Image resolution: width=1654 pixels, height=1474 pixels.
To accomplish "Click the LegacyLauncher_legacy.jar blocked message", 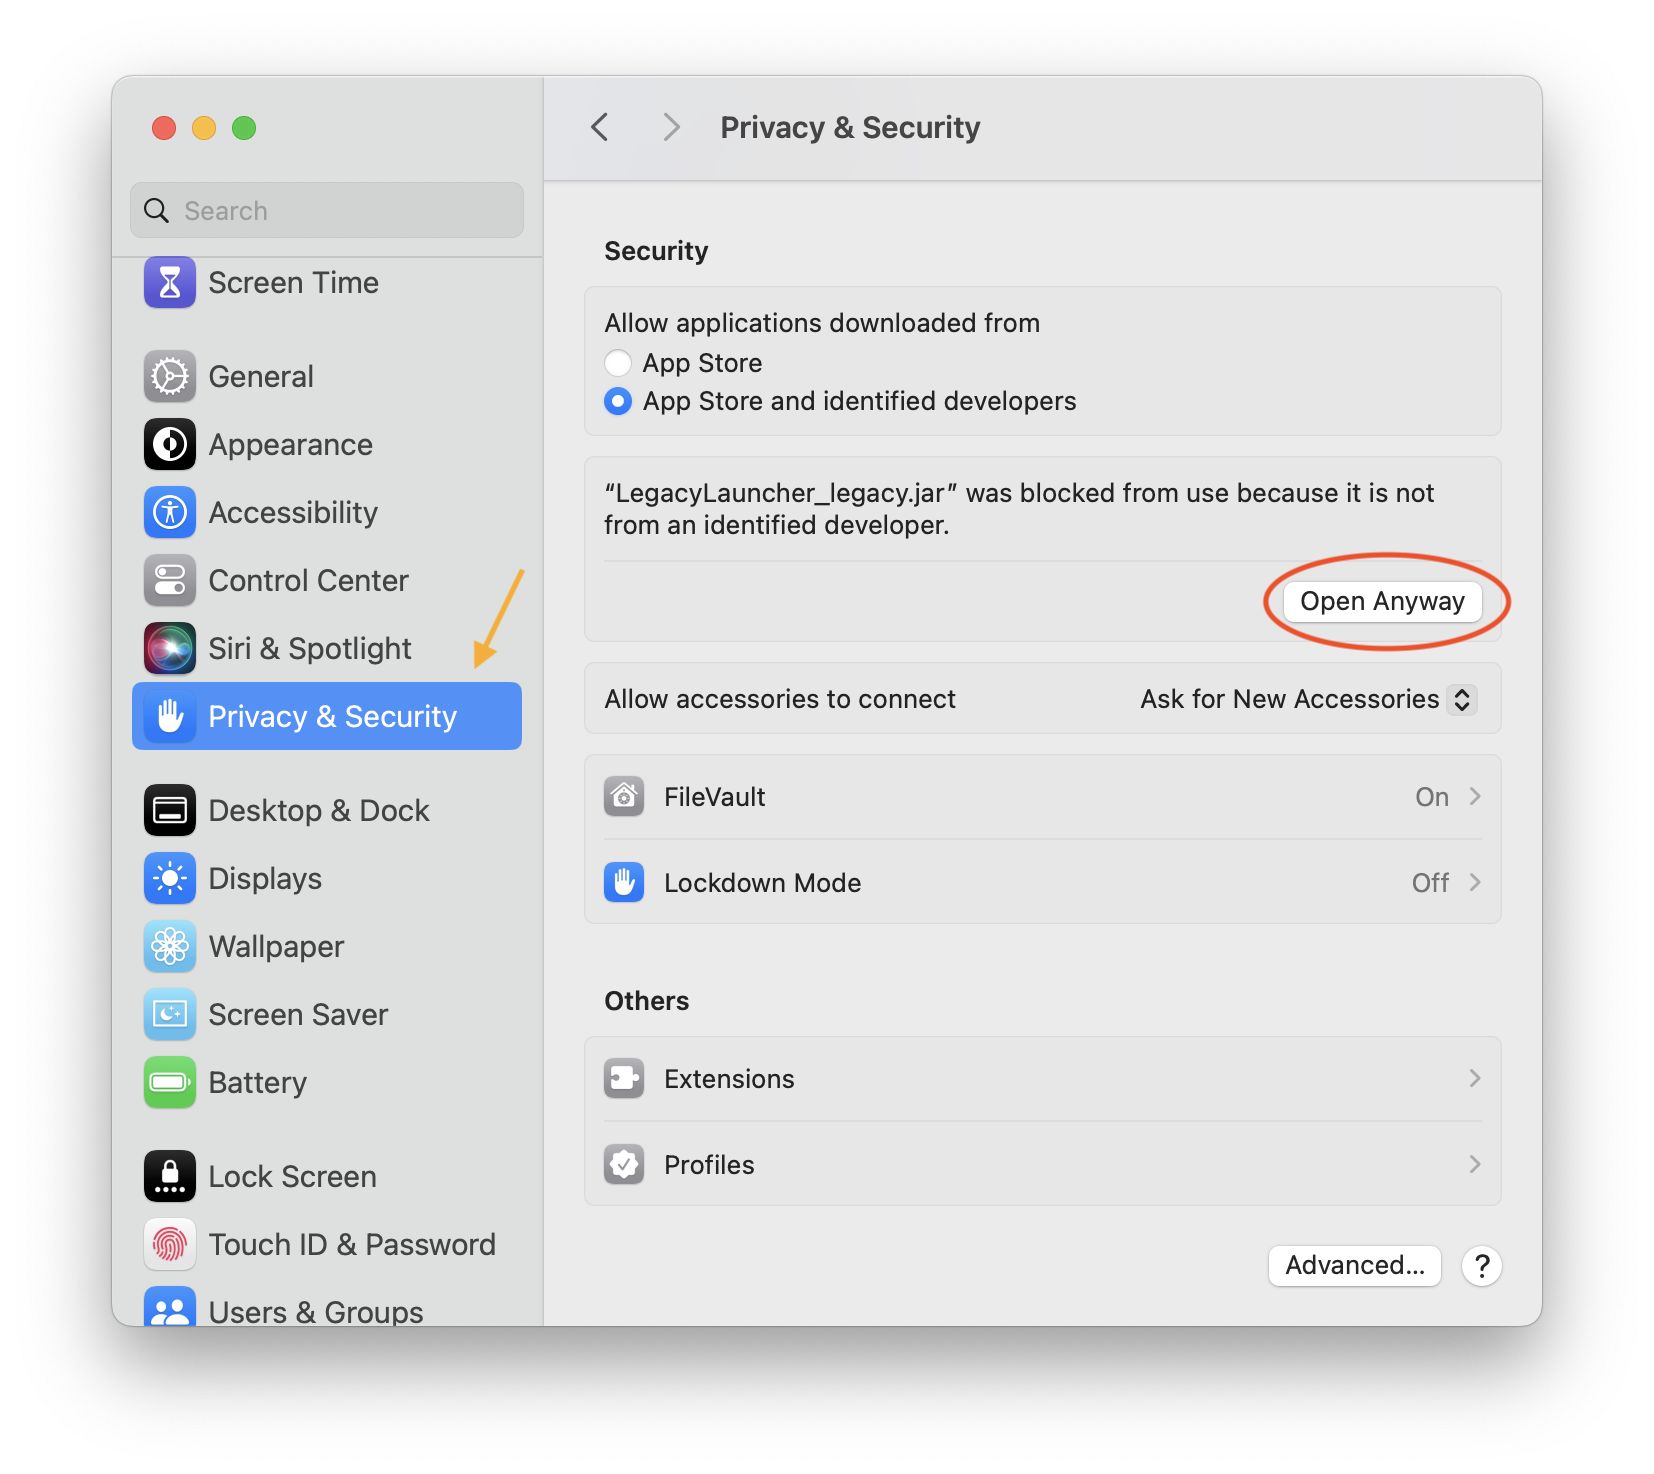I will (1019, 509).
